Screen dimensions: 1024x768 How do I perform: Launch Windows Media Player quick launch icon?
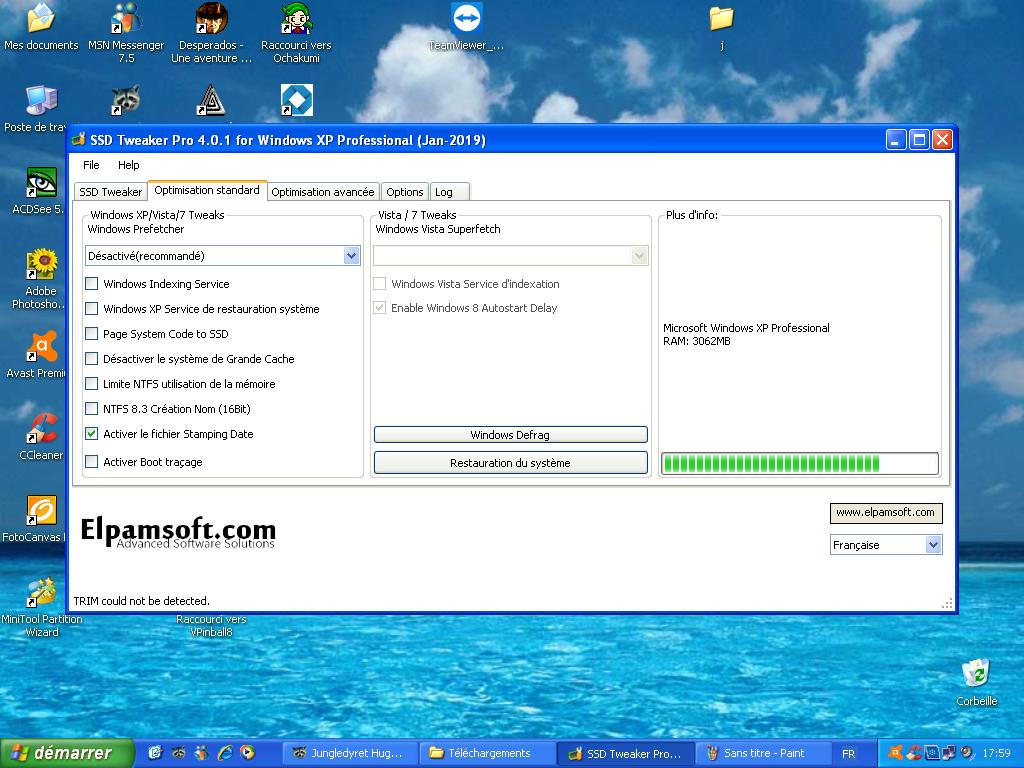click(248, 753)
